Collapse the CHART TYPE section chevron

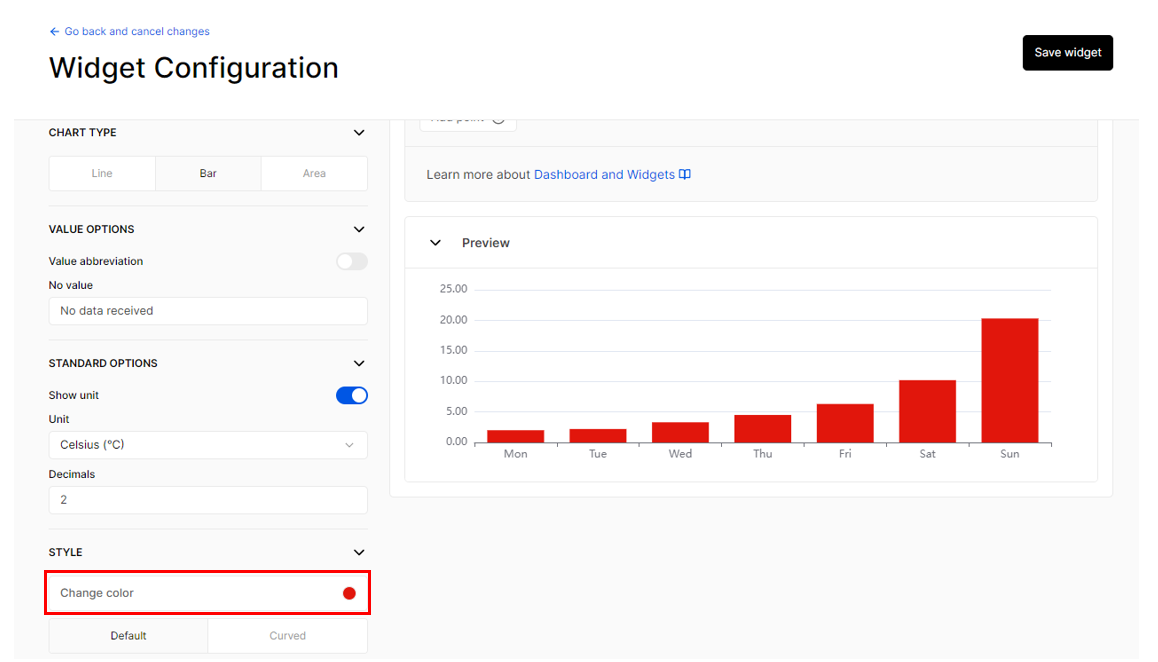pos(359,133)
